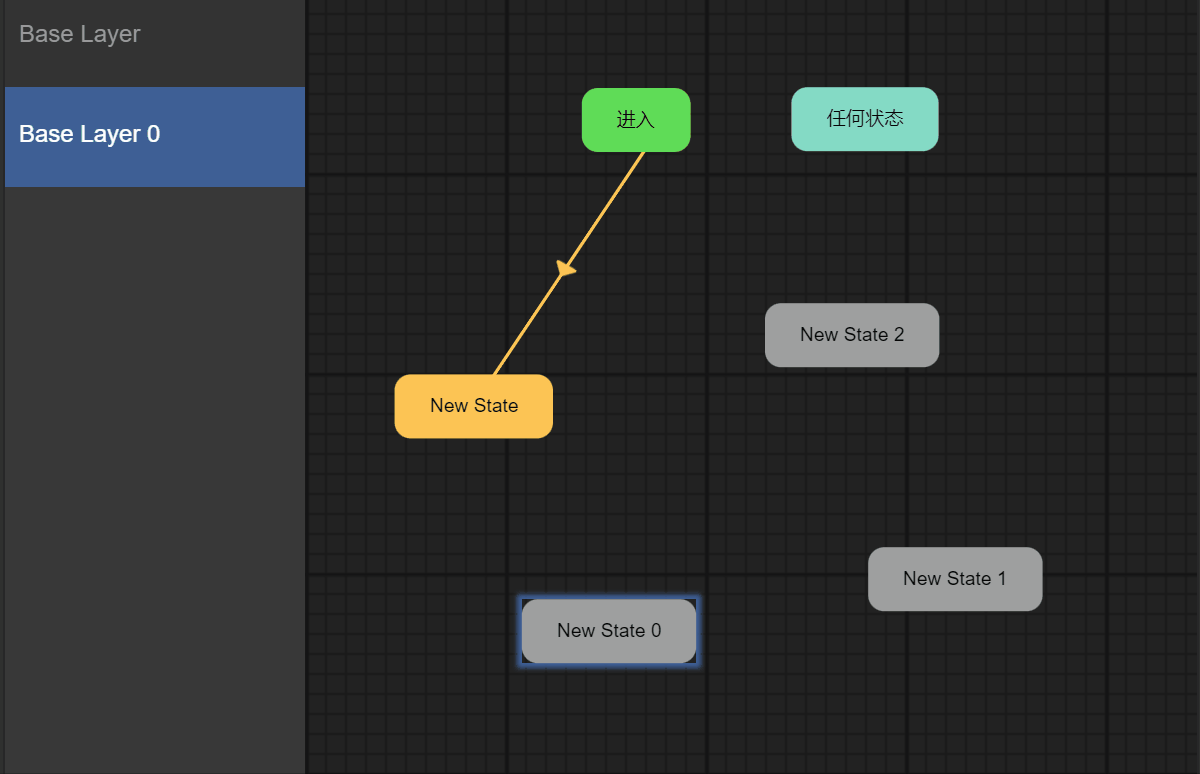Screen dimensions: 1200x774
Task: Select the transition line just above New State
Action: (x=510, y=351)
